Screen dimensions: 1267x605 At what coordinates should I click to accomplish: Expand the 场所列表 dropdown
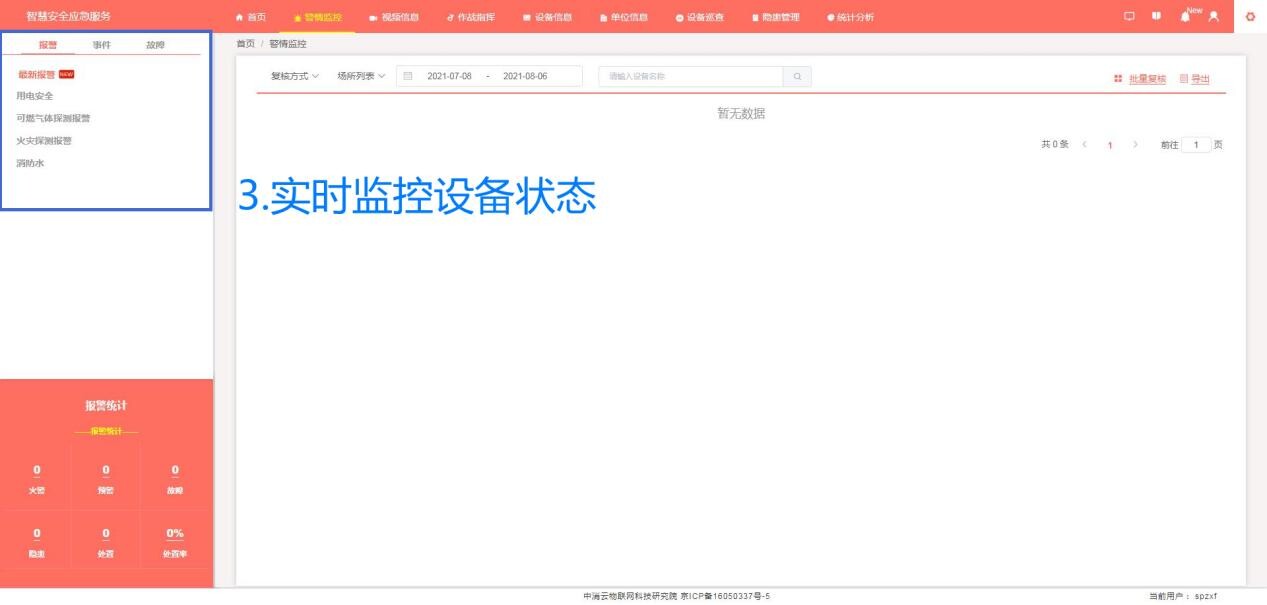361,77
